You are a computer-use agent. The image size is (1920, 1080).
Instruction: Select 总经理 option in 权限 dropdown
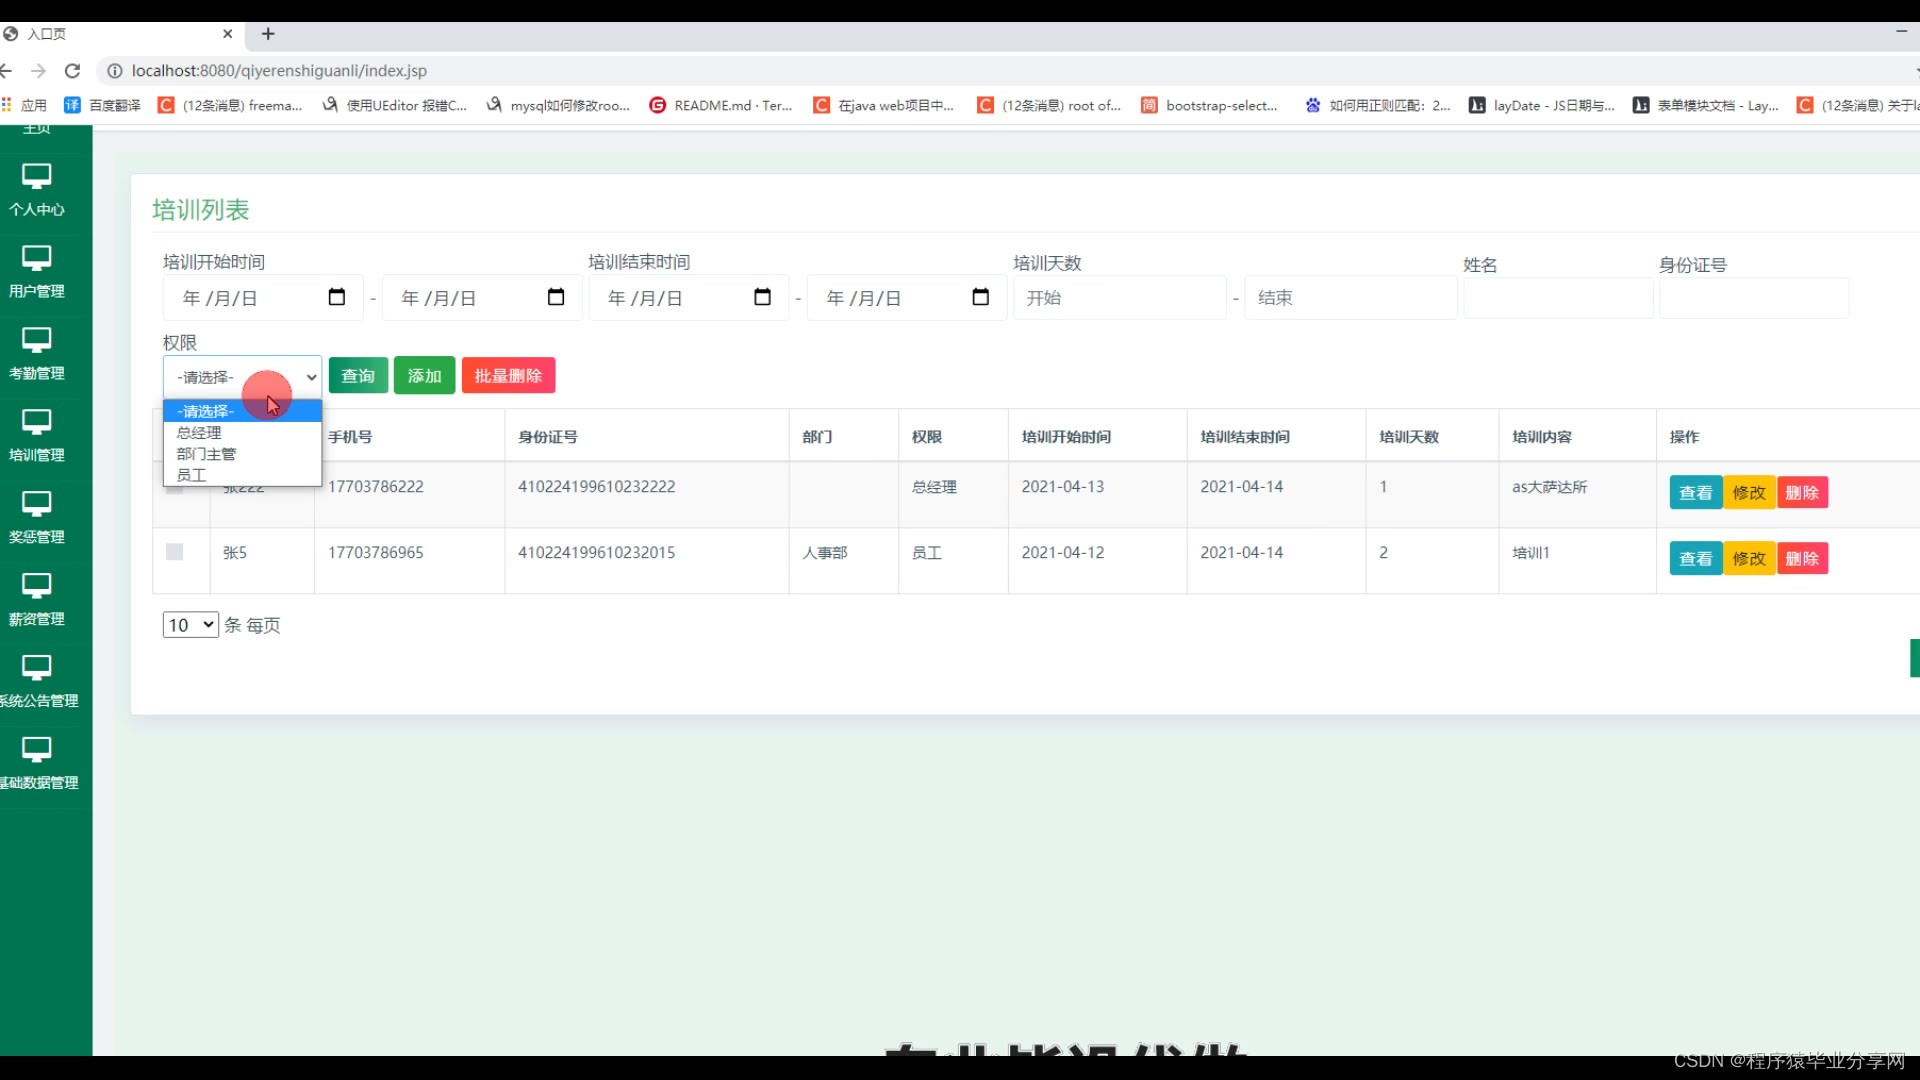point(199,433)
